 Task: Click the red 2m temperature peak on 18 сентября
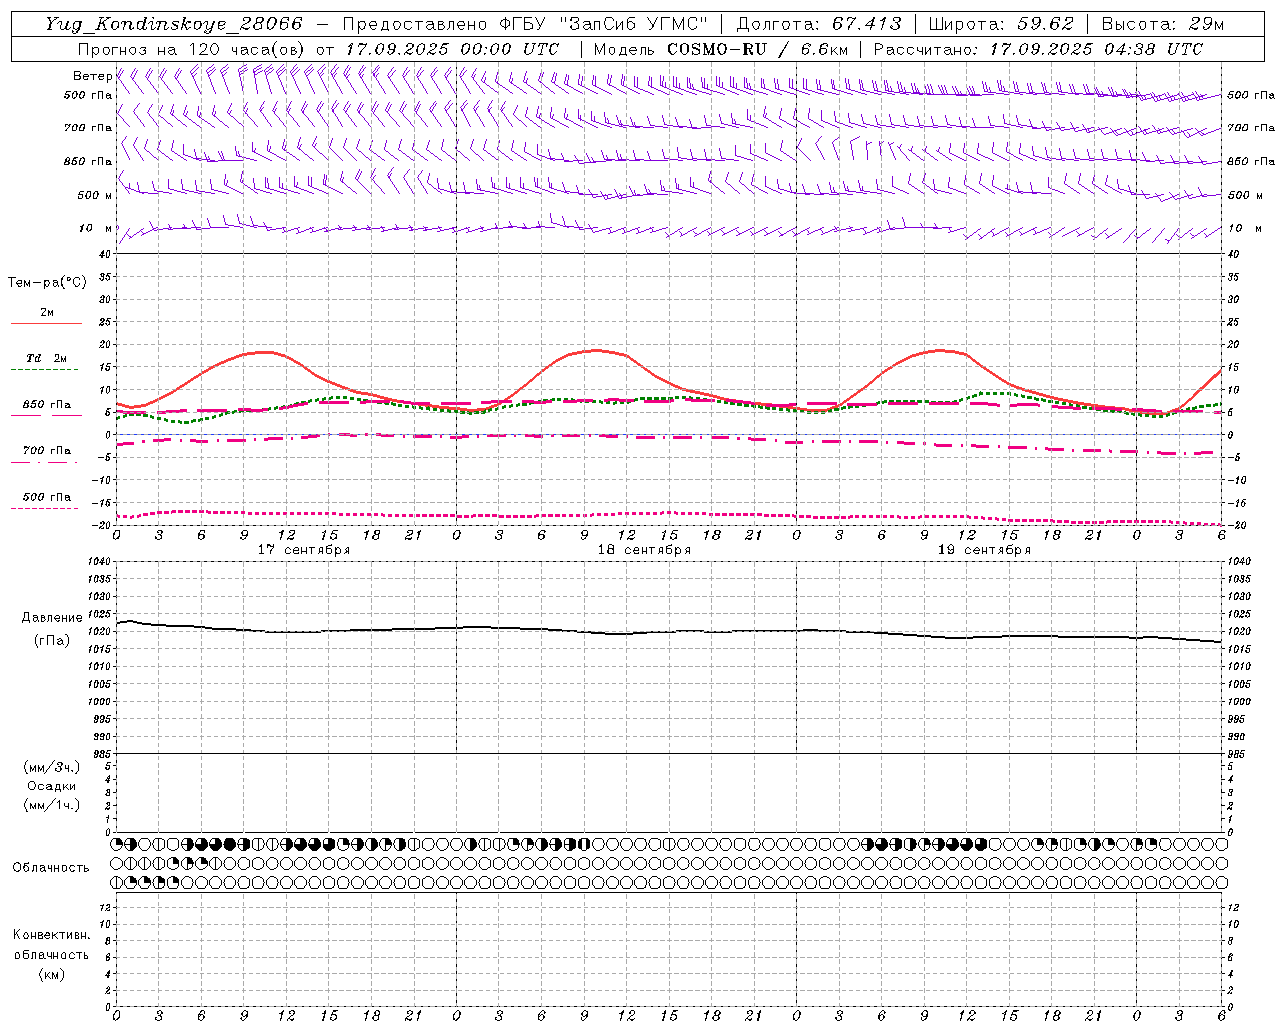598,350
